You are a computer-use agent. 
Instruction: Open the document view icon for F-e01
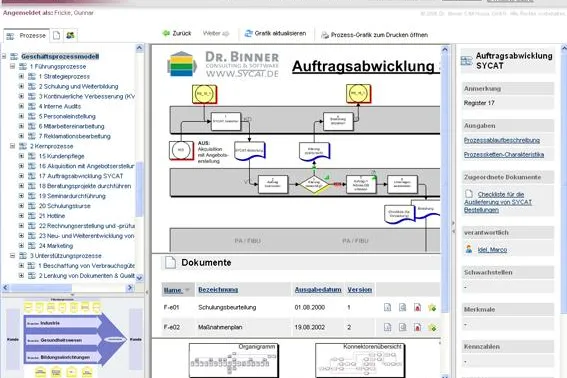tap(387, 307)
